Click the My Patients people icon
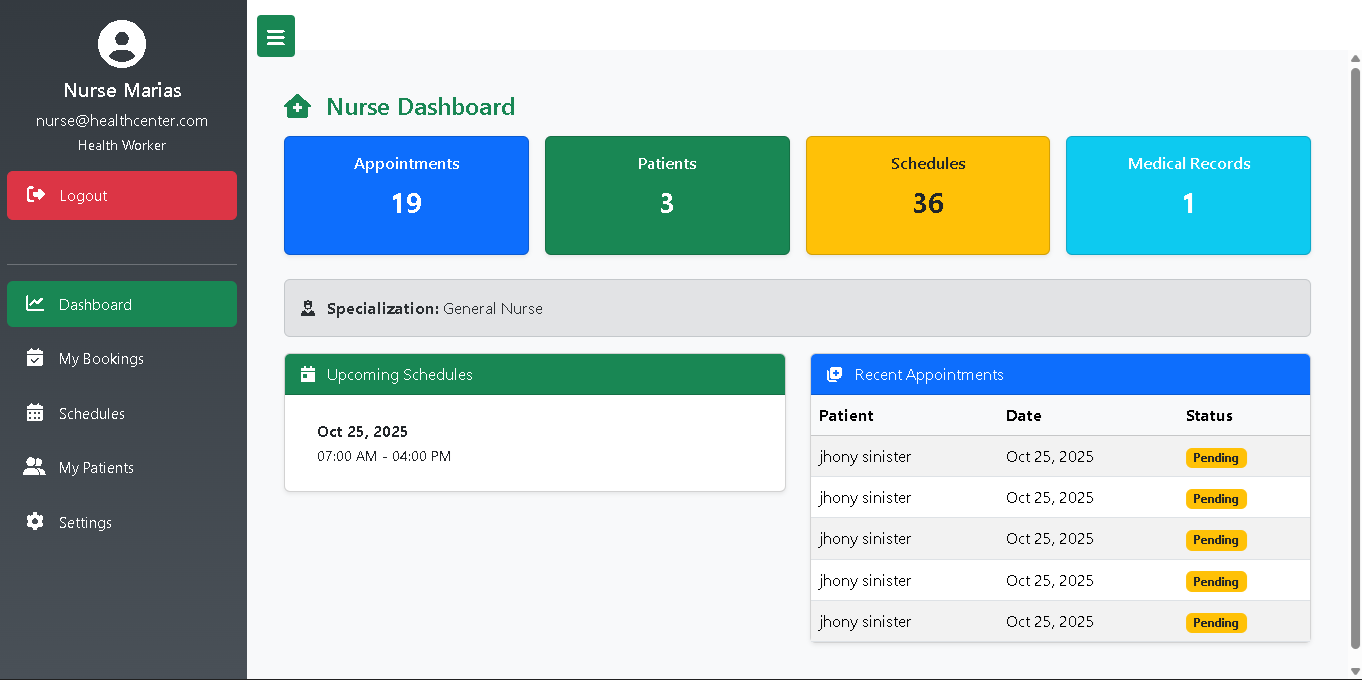 (35, 467)
